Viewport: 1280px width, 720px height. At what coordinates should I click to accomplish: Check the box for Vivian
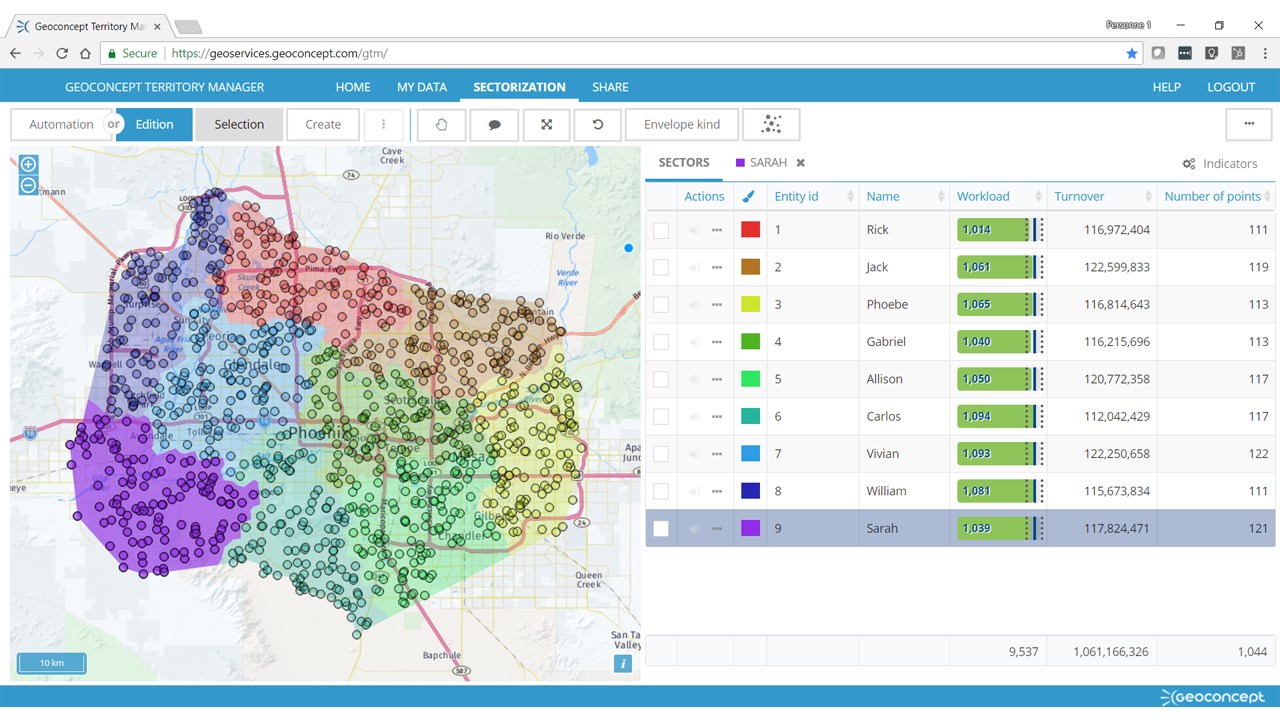point(661,454)
